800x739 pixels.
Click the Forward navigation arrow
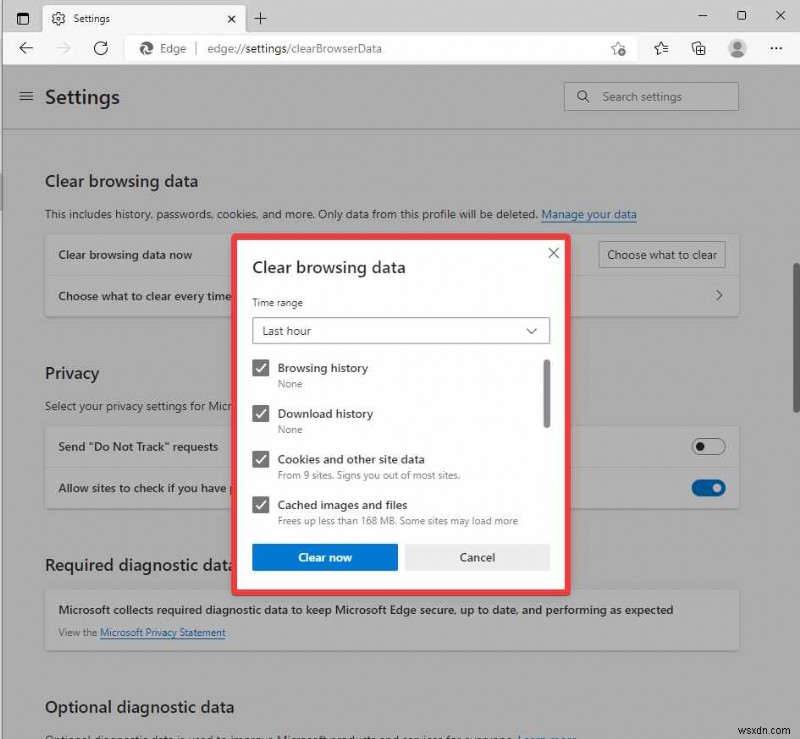(64, 48)
